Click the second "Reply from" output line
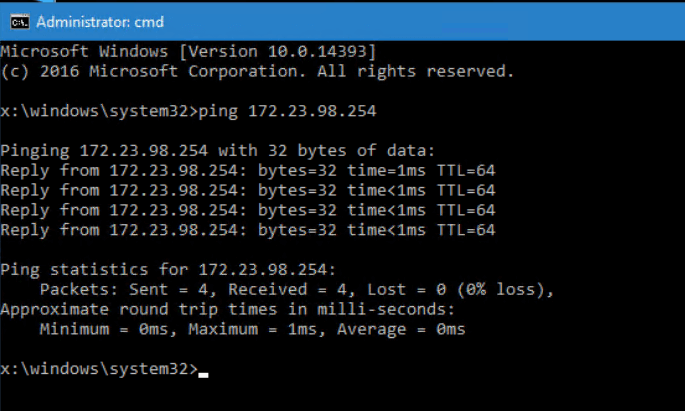 coord(247,190)
